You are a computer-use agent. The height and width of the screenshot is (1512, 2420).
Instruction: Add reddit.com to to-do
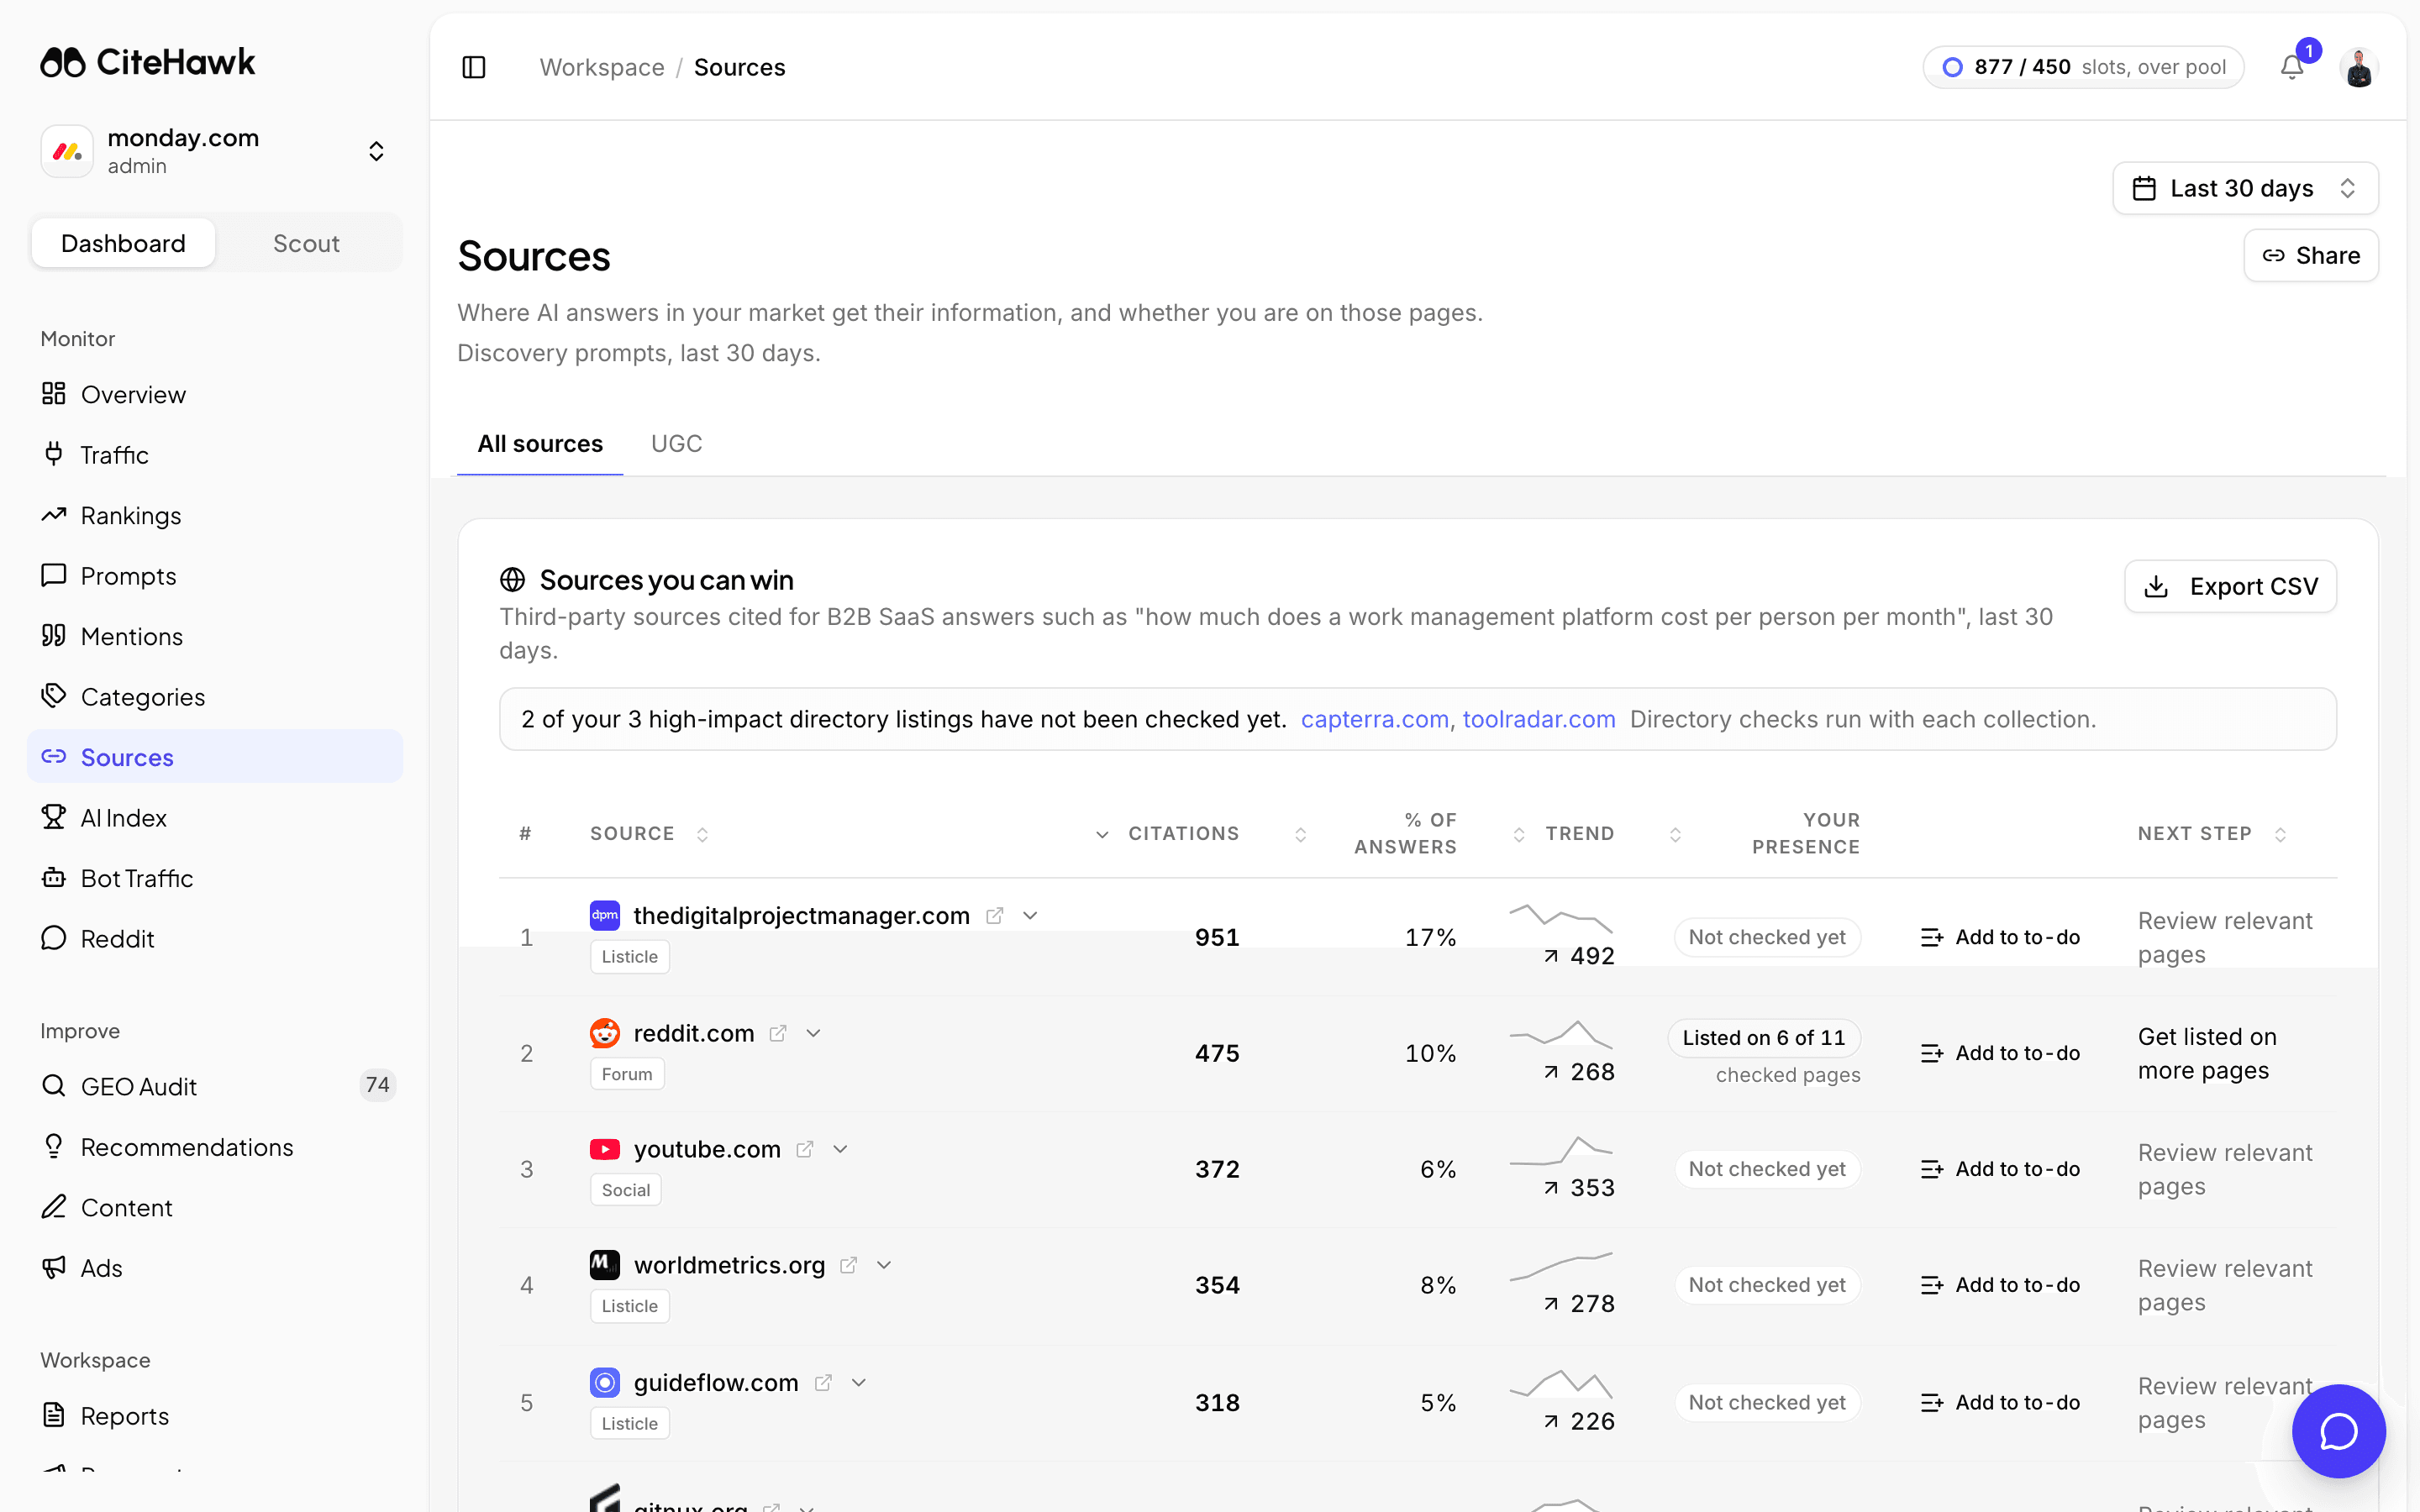(x=2000, y=1053)
